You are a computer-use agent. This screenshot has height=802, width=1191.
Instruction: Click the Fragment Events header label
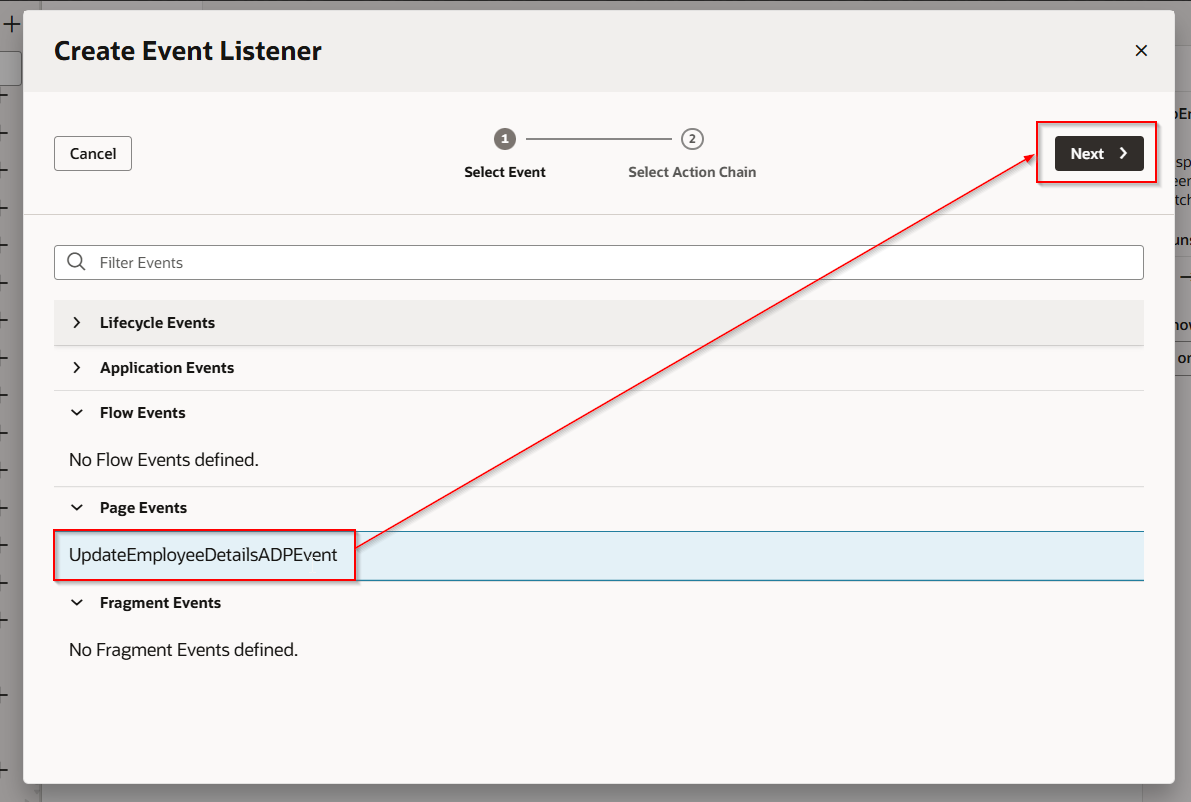point(160,603)
